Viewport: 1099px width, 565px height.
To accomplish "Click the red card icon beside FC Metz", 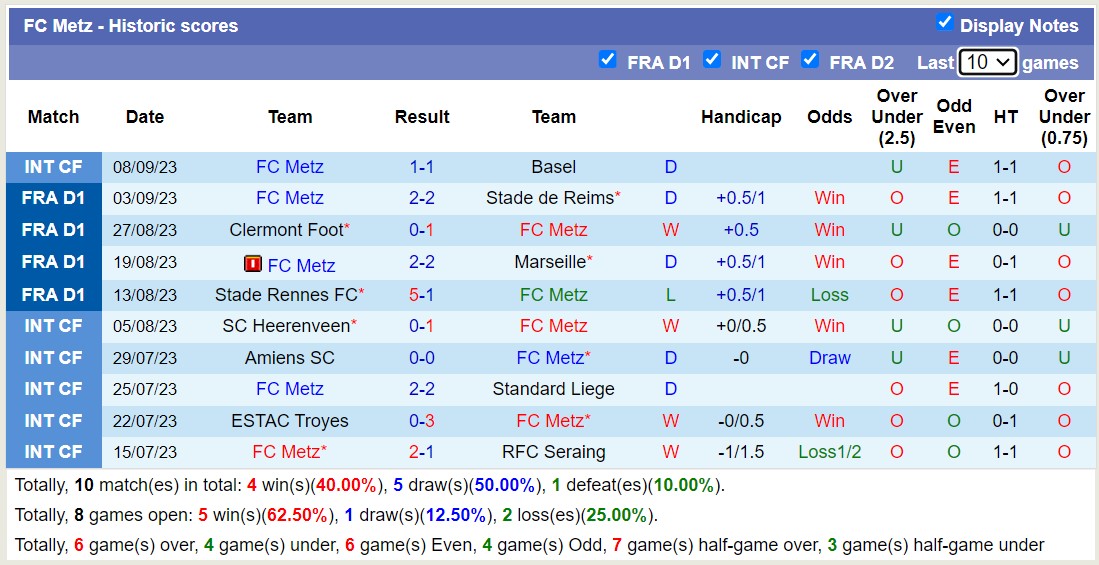I will point(253,265).
